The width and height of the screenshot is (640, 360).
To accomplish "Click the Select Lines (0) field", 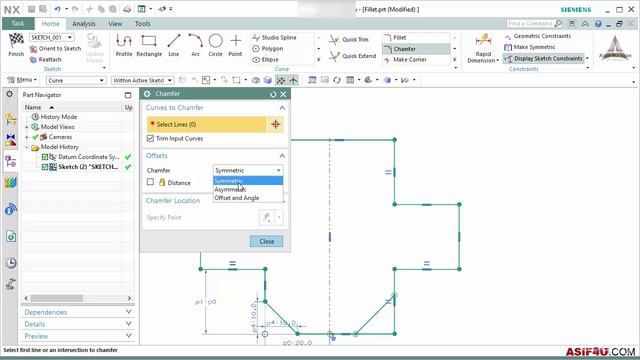I will click(207, 124).
